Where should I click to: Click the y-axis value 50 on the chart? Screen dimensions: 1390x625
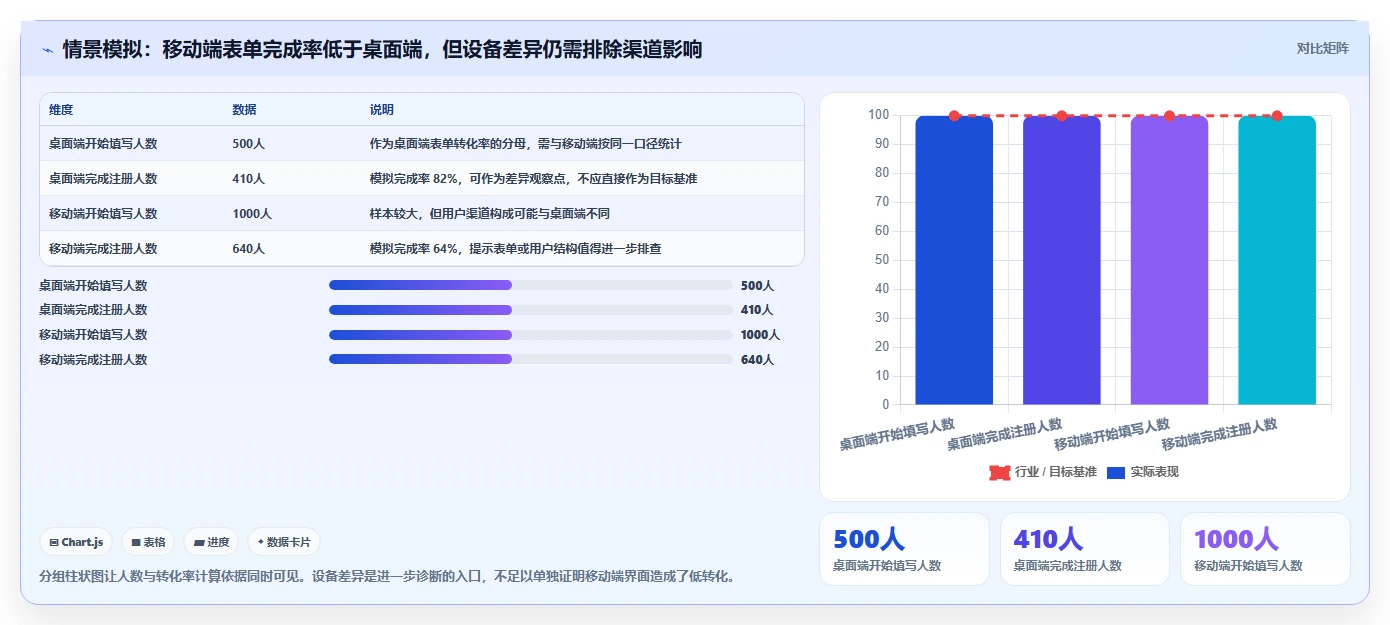(x=882, y=260)
